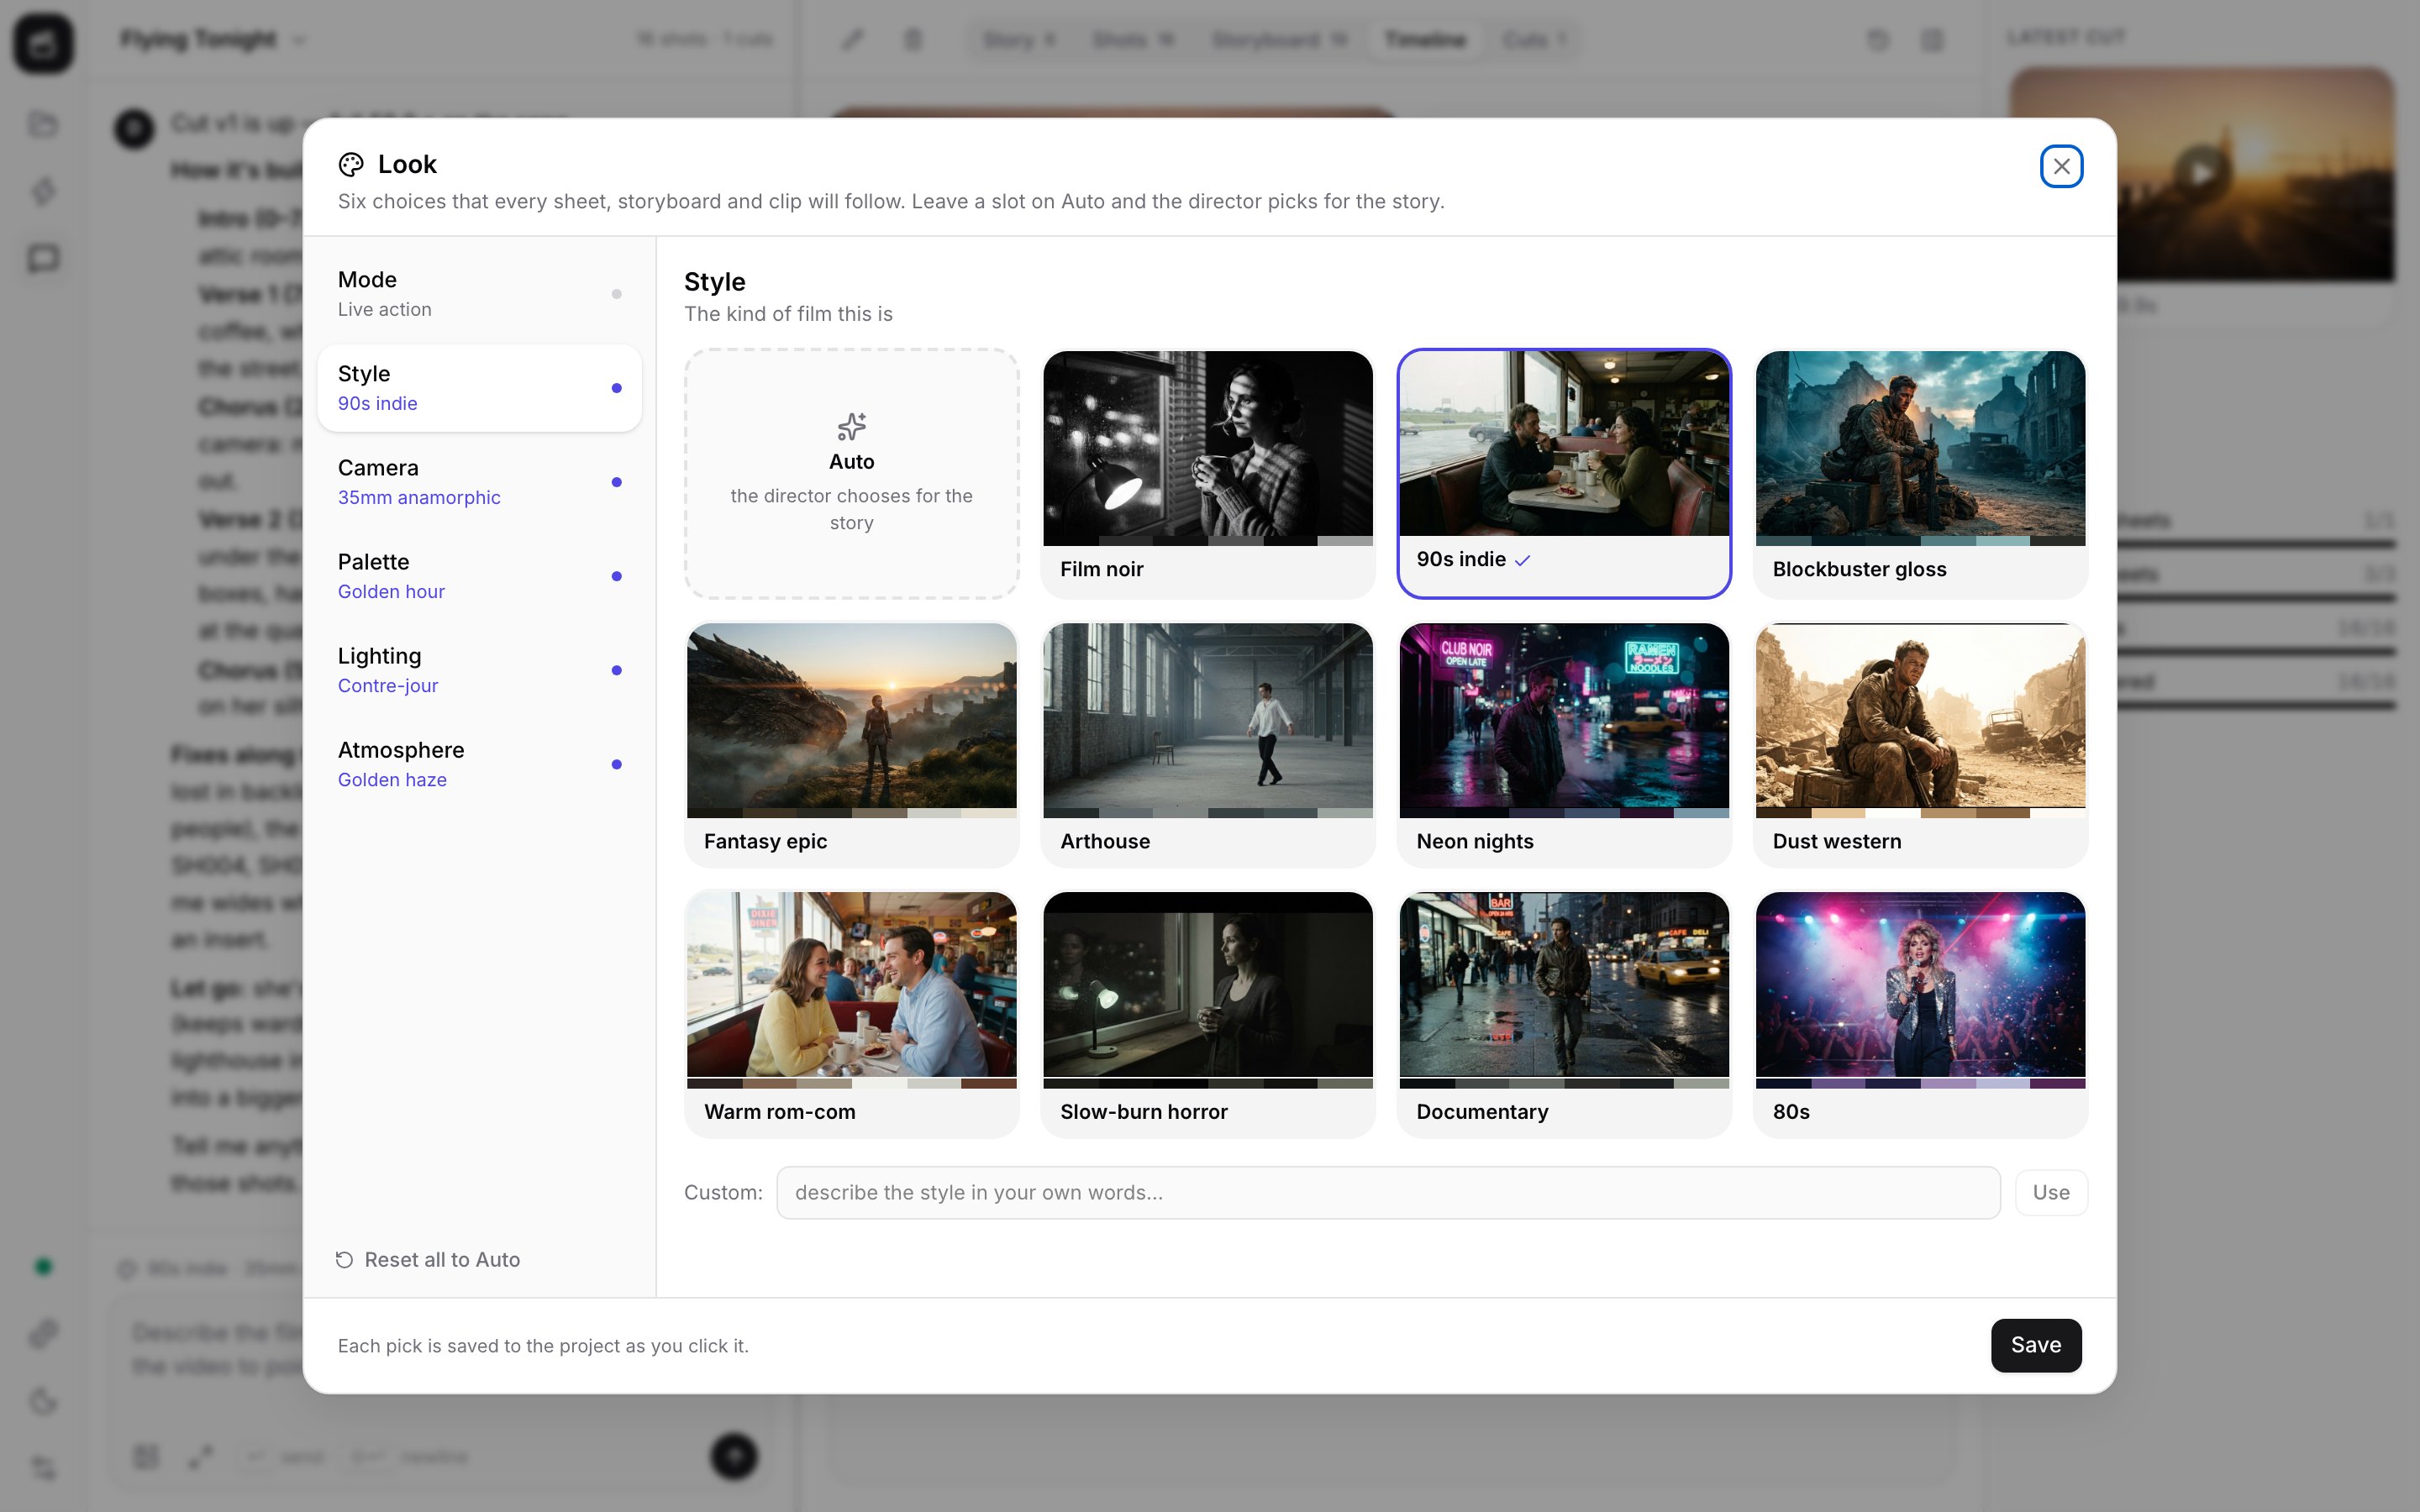Choose the Arthouse style

1207,745
